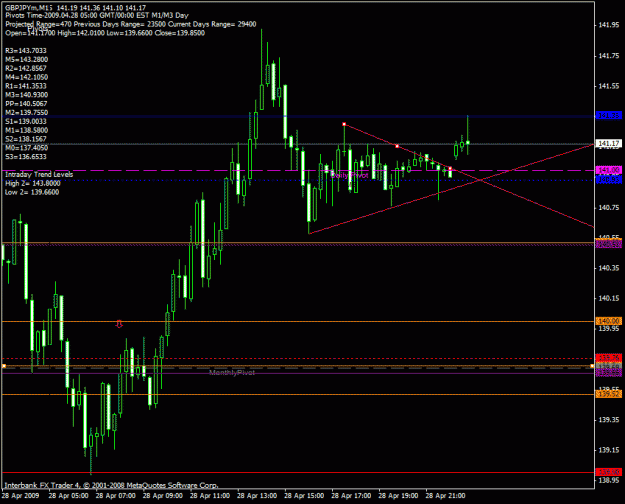
Task: Click the red 139.00 price tag
Action: 609,472
